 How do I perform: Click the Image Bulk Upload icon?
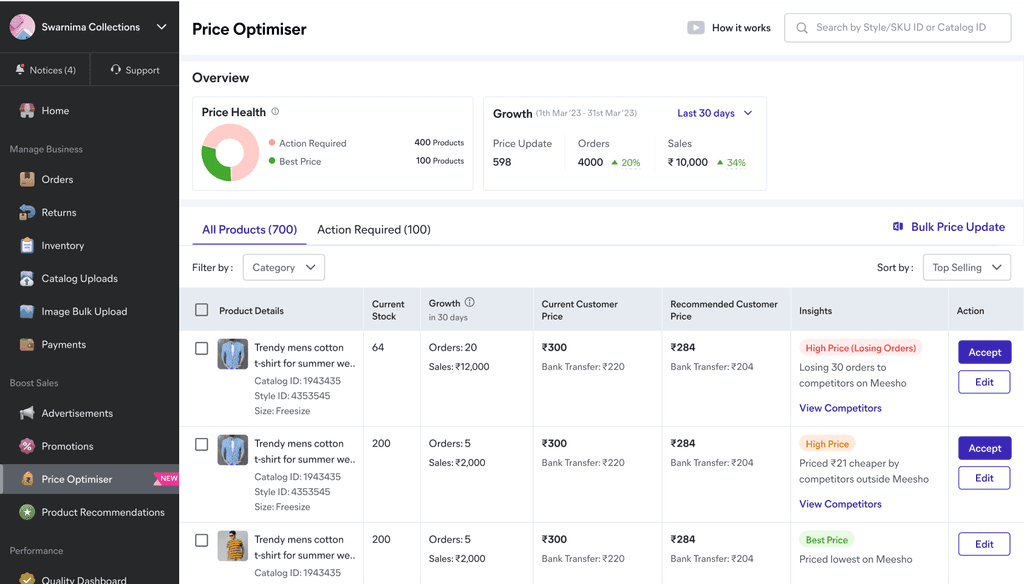click(27, 312)
